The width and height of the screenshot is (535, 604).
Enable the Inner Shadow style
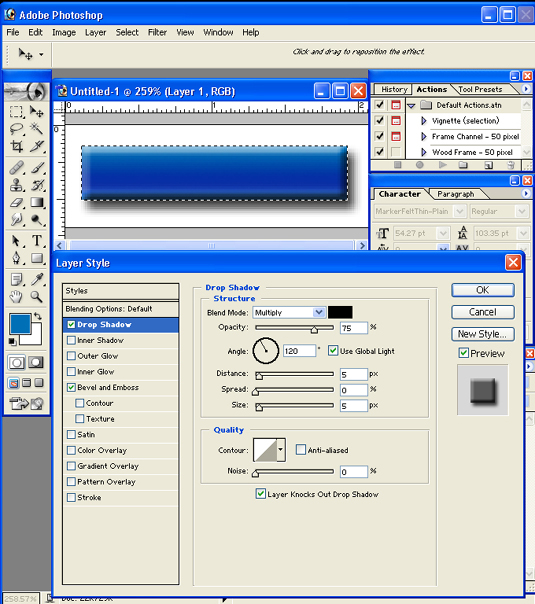(71, 341)
